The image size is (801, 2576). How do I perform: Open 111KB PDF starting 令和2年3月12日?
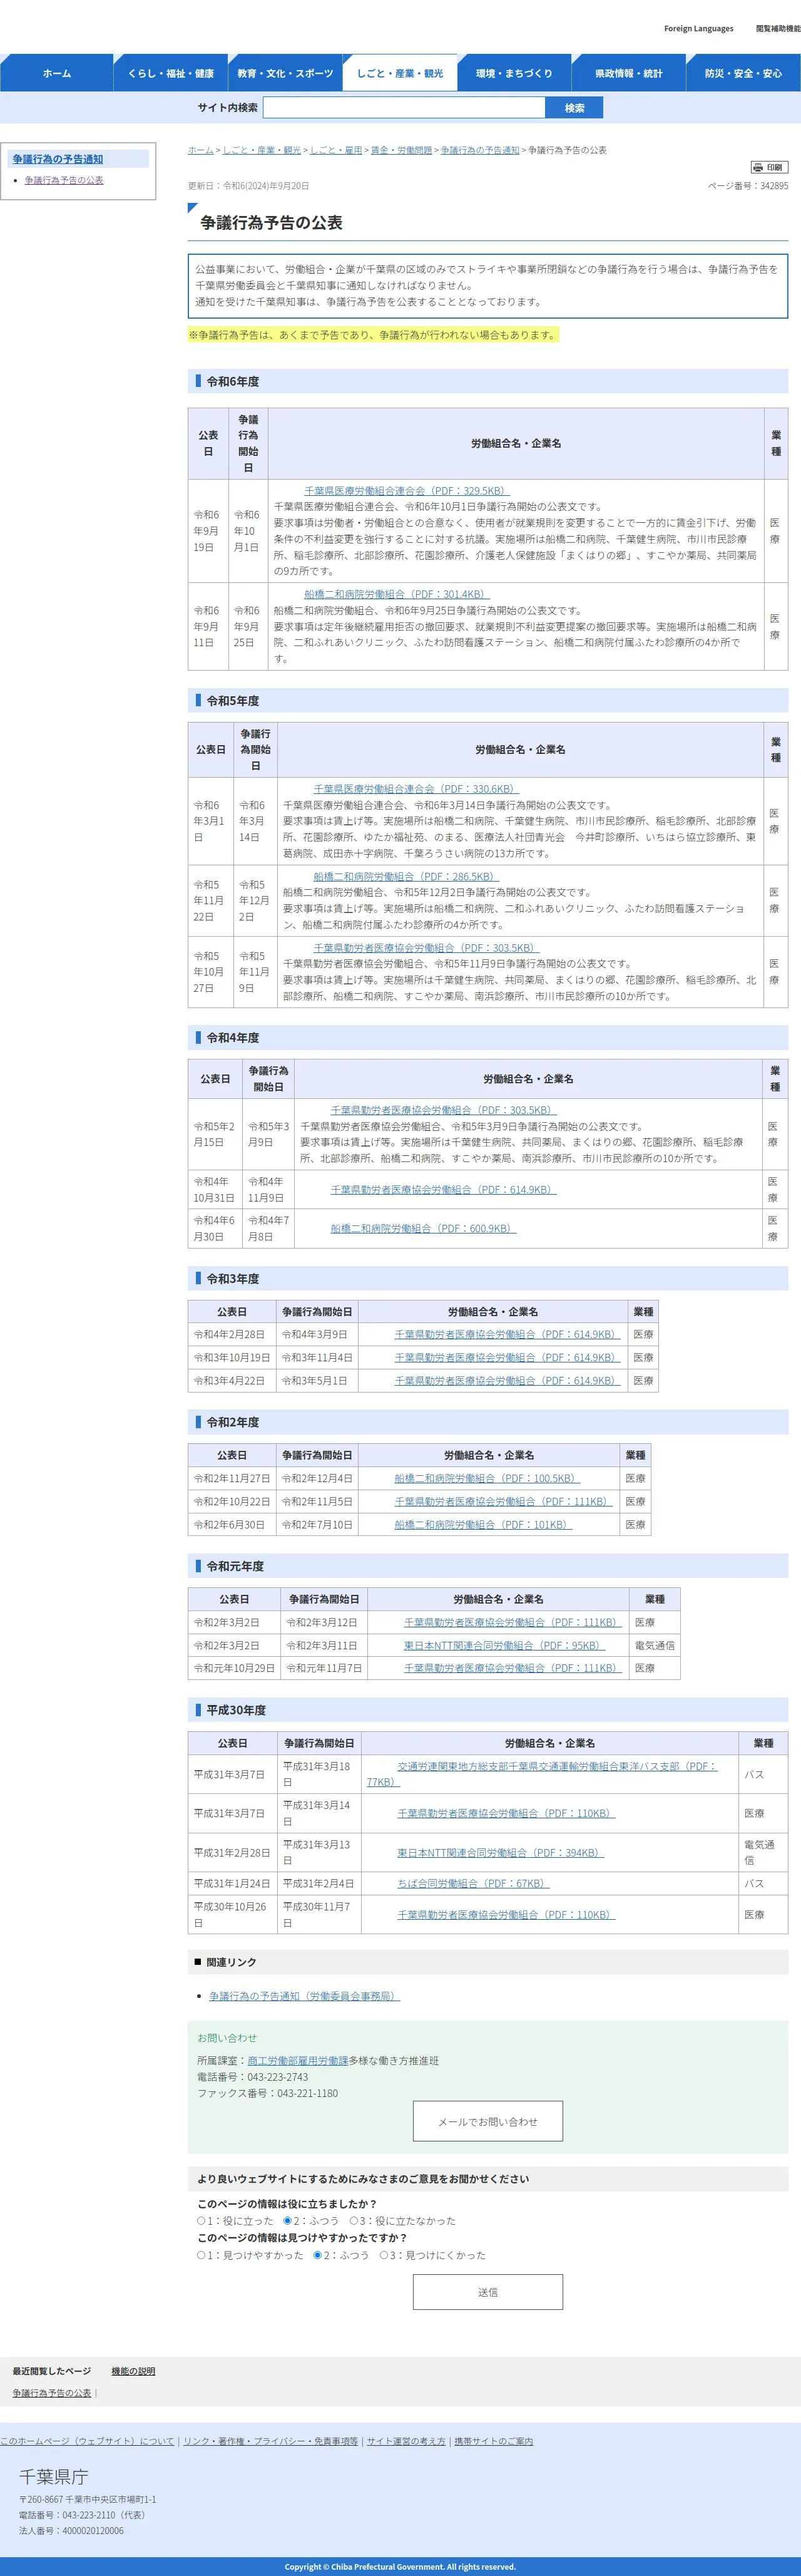[x=513, y=1622]
